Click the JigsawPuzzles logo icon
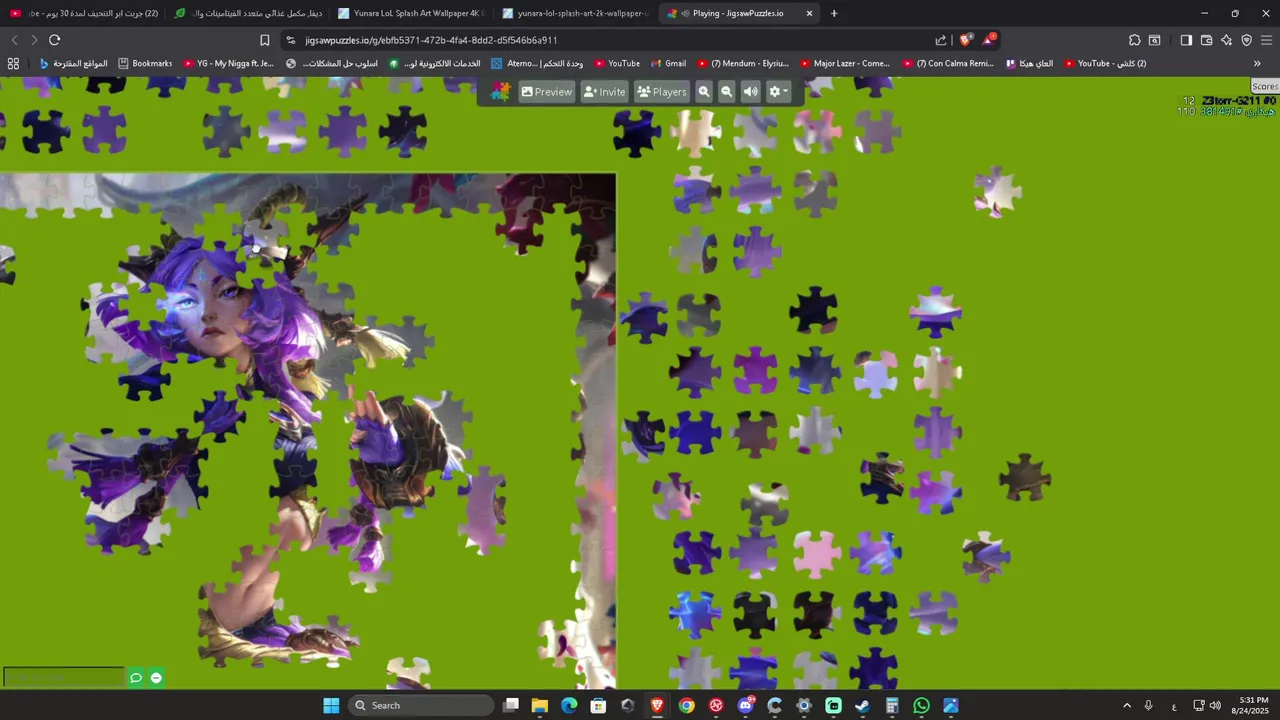 click(500, 91)
